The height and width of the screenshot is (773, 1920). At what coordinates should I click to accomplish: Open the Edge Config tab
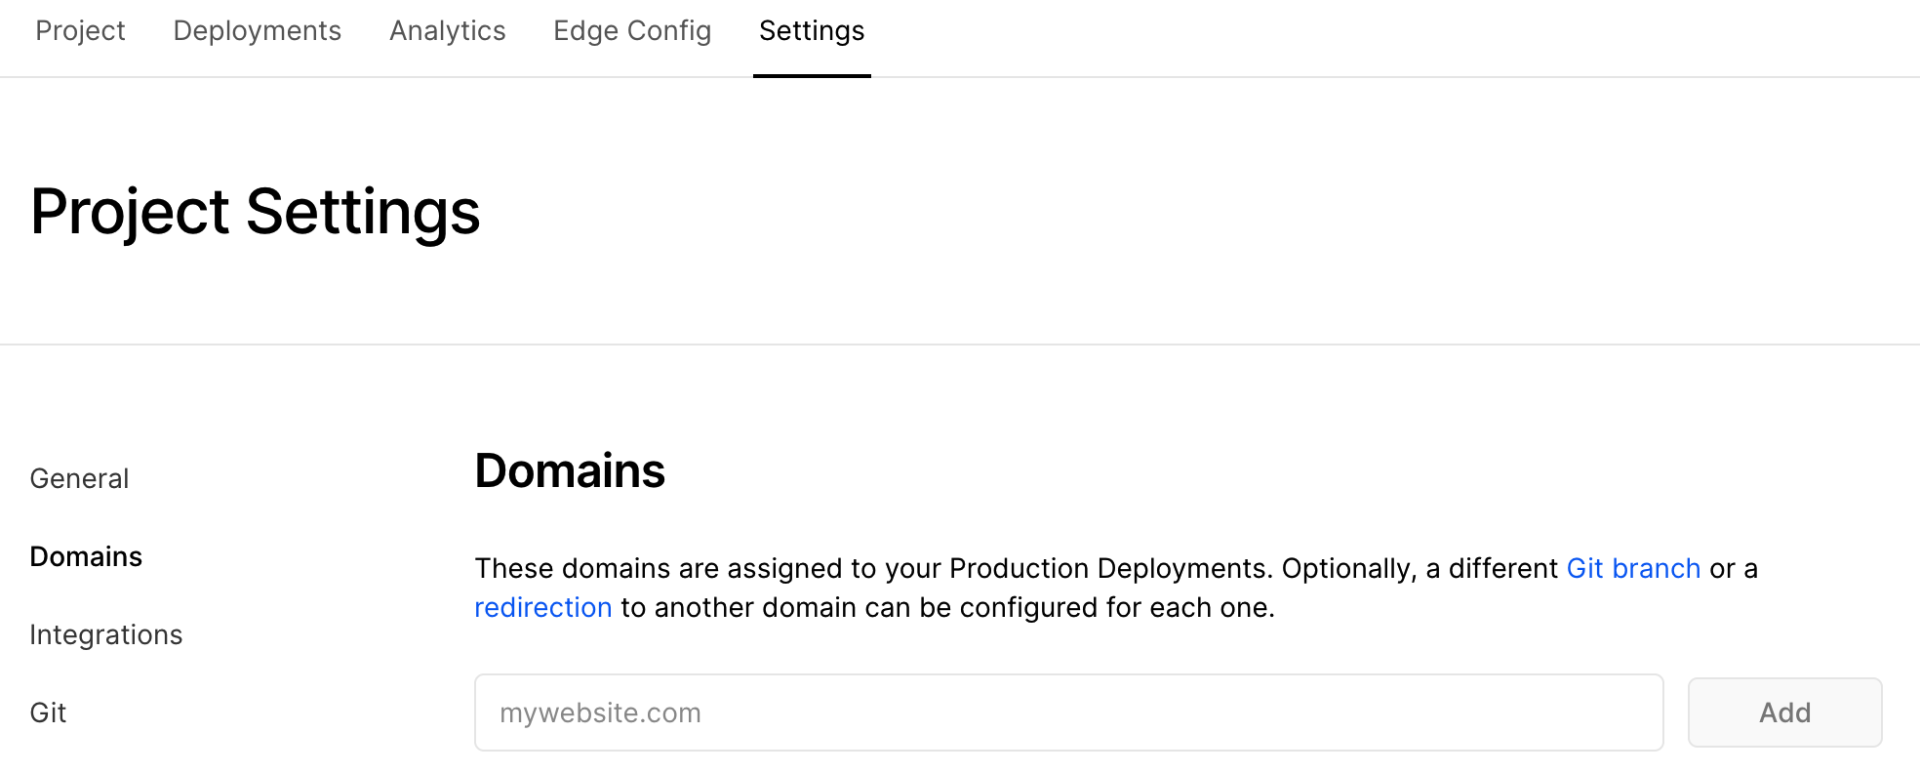(632, 31)
